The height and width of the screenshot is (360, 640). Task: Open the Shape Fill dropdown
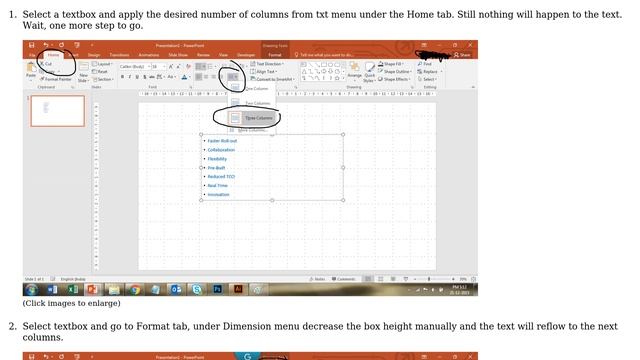pyautogui.click(x=391, y=64)
